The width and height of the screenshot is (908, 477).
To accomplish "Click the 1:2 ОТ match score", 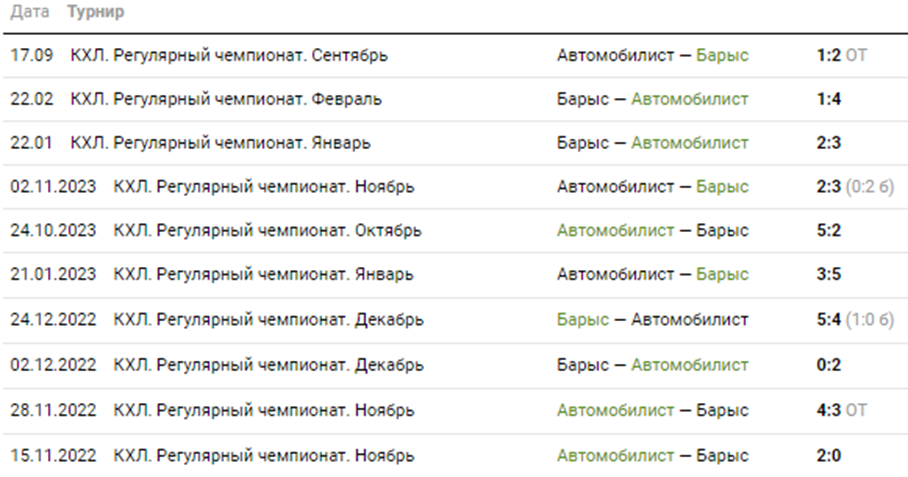I will pos(841,54).
